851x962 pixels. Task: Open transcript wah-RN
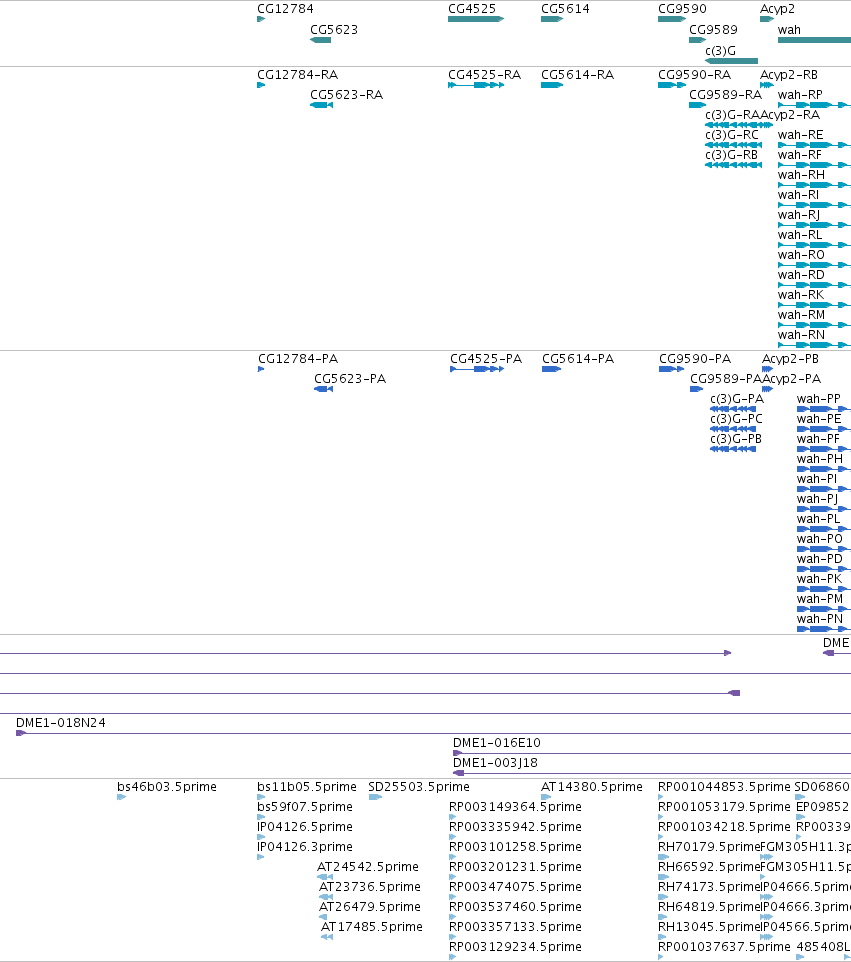pyautogui.click(x=801, y=334)
